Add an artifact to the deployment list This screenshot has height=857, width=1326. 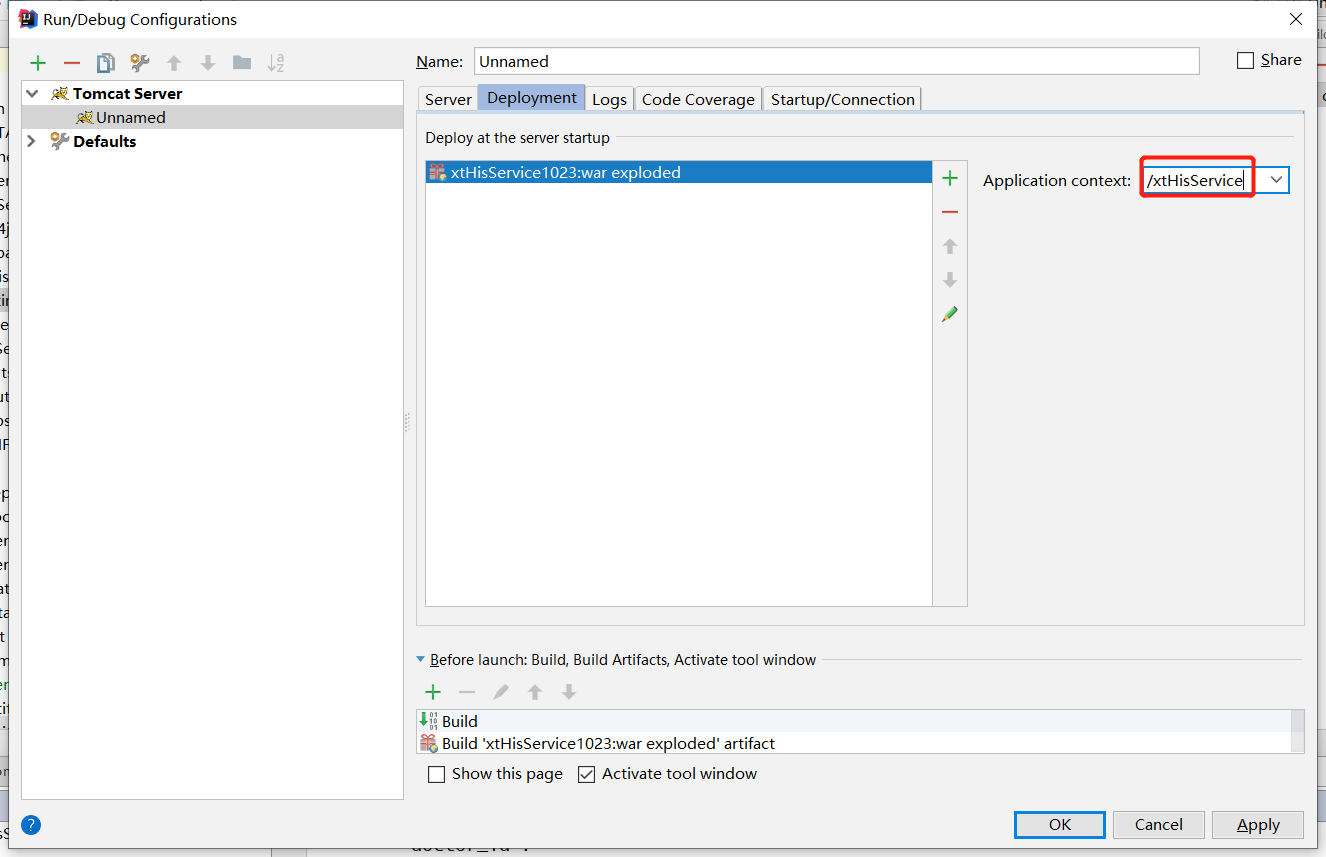(950, 178)
